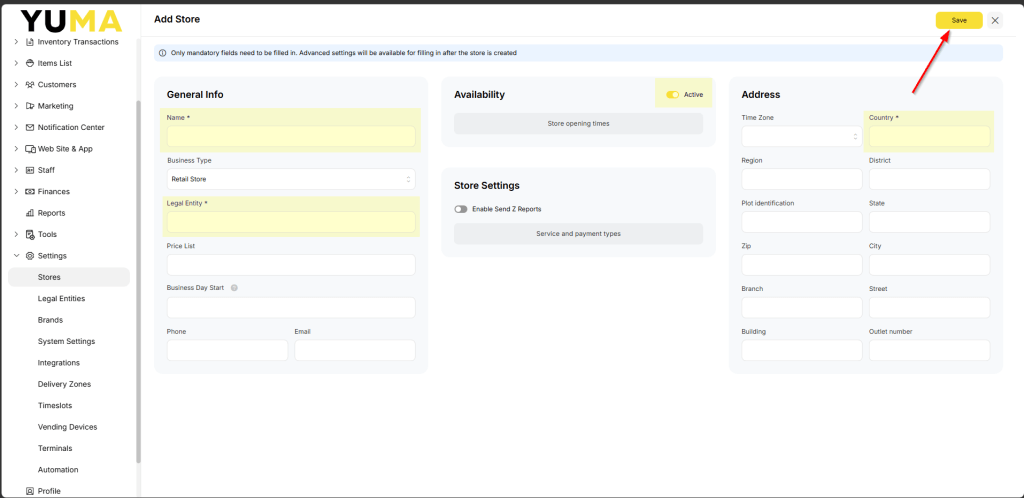1024x498 pixels.
Task: Click the Branch input field
Action: 802,307
